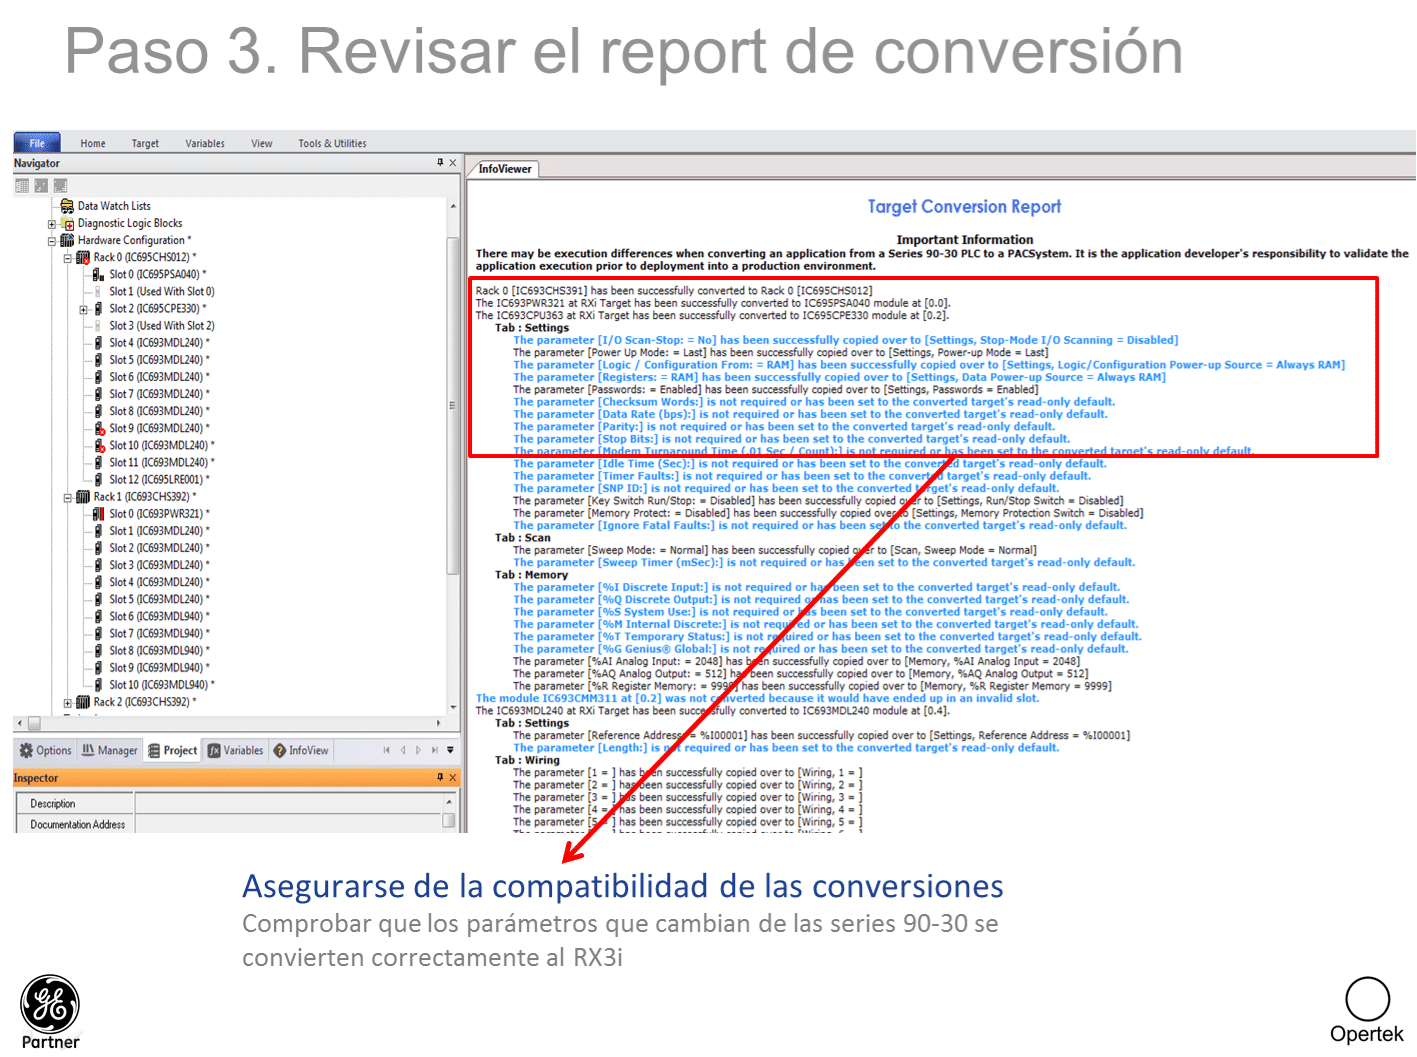This screenshot has height=1057, width=1417.
Task: Collapse the Hardware Configuration node
Action: tap(52, 241)
